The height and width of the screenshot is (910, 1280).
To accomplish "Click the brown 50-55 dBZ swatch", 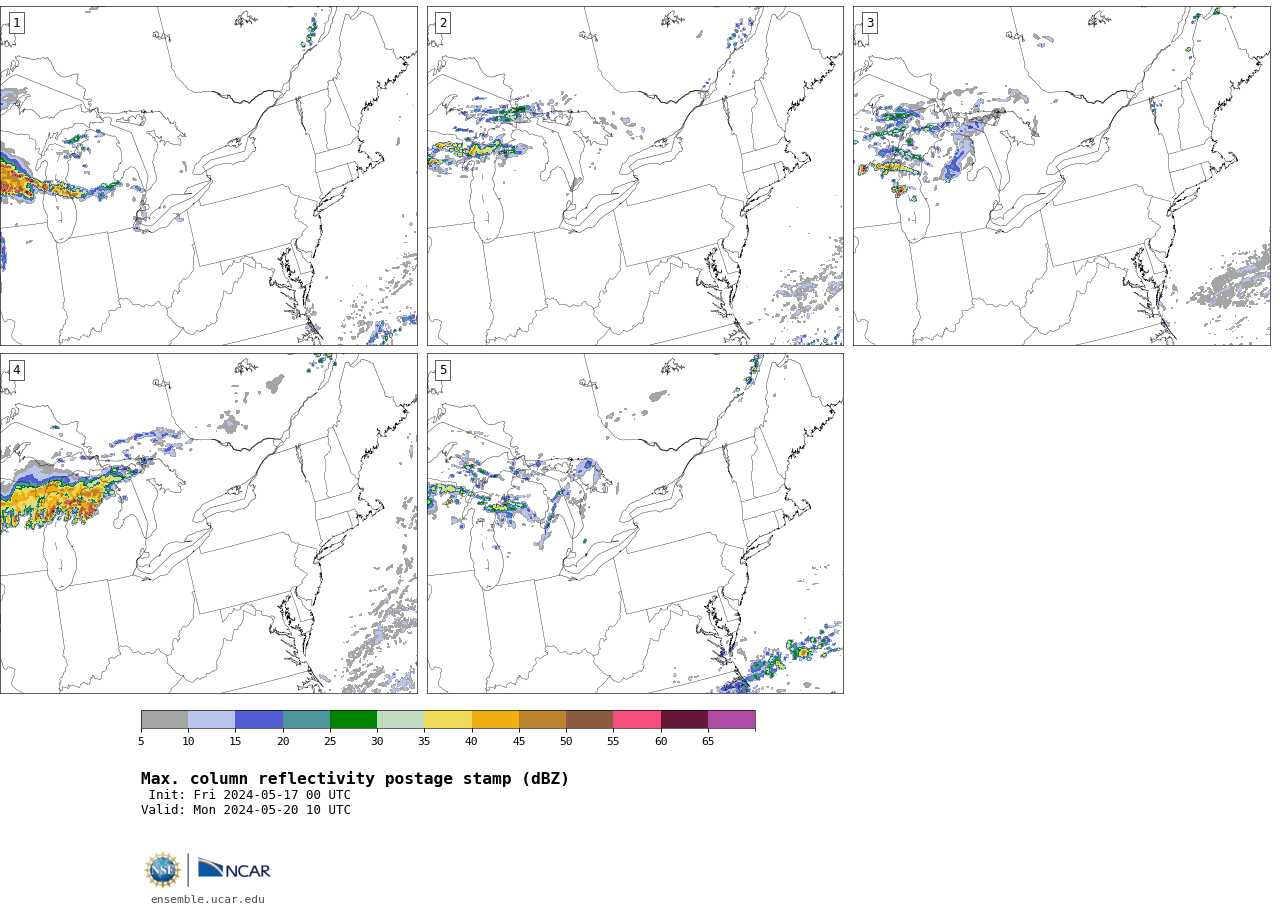I will (x=590, y=720).
